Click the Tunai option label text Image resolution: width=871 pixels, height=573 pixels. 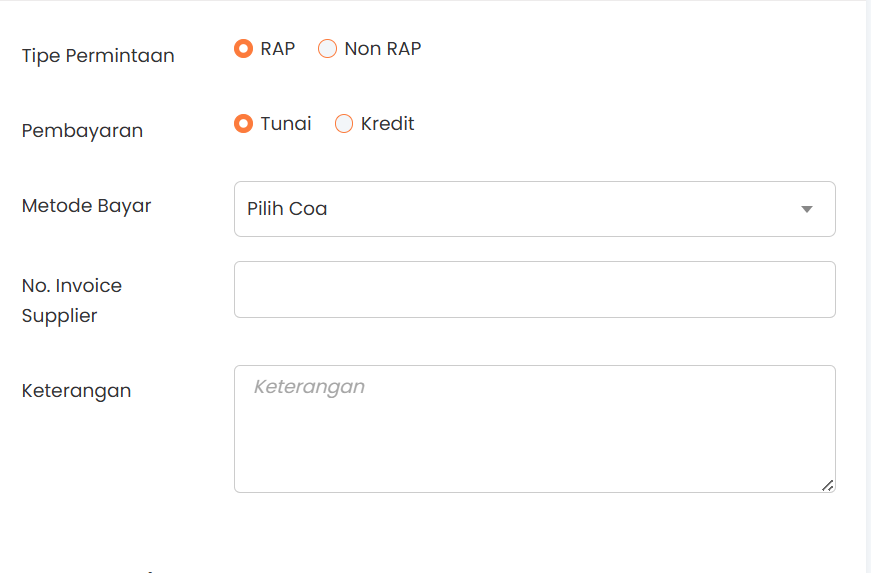click(x=286, y=124)
